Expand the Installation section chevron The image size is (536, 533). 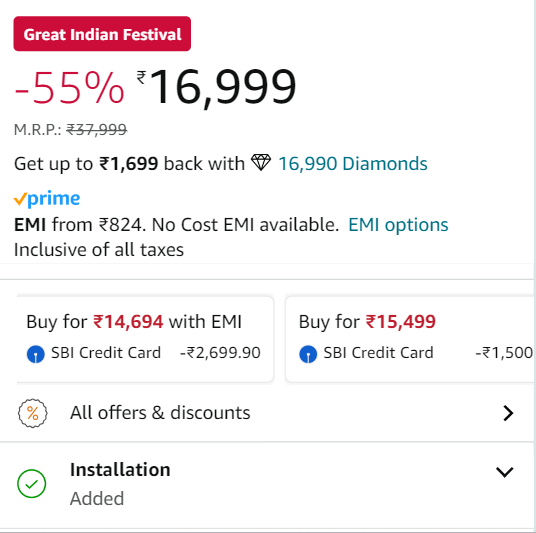pyautogui.click(x=505, y=472)
